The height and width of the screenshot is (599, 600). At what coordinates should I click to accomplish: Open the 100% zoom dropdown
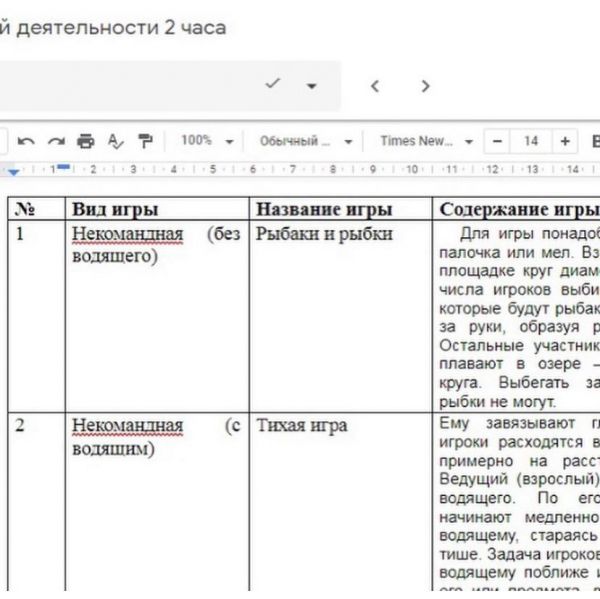click(x=206, y=141)
